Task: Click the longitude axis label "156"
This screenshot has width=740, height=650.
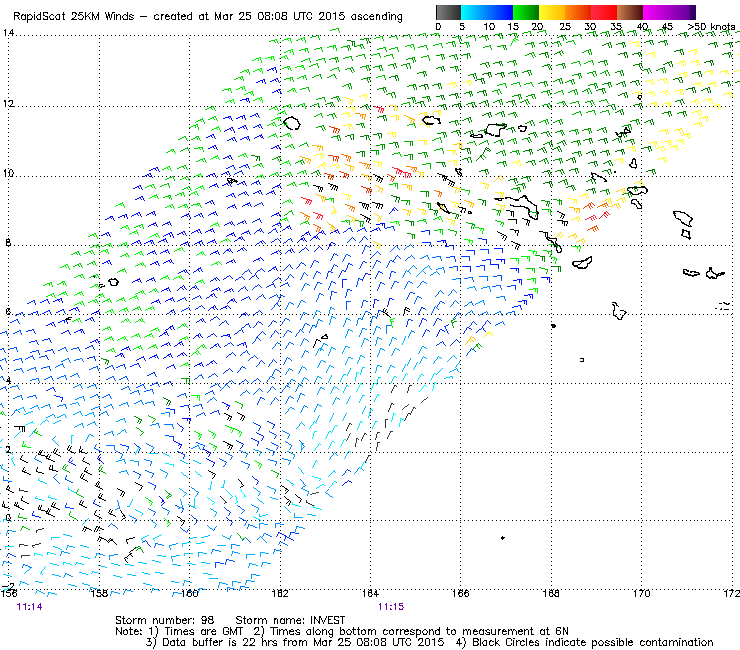Action: 9,593
